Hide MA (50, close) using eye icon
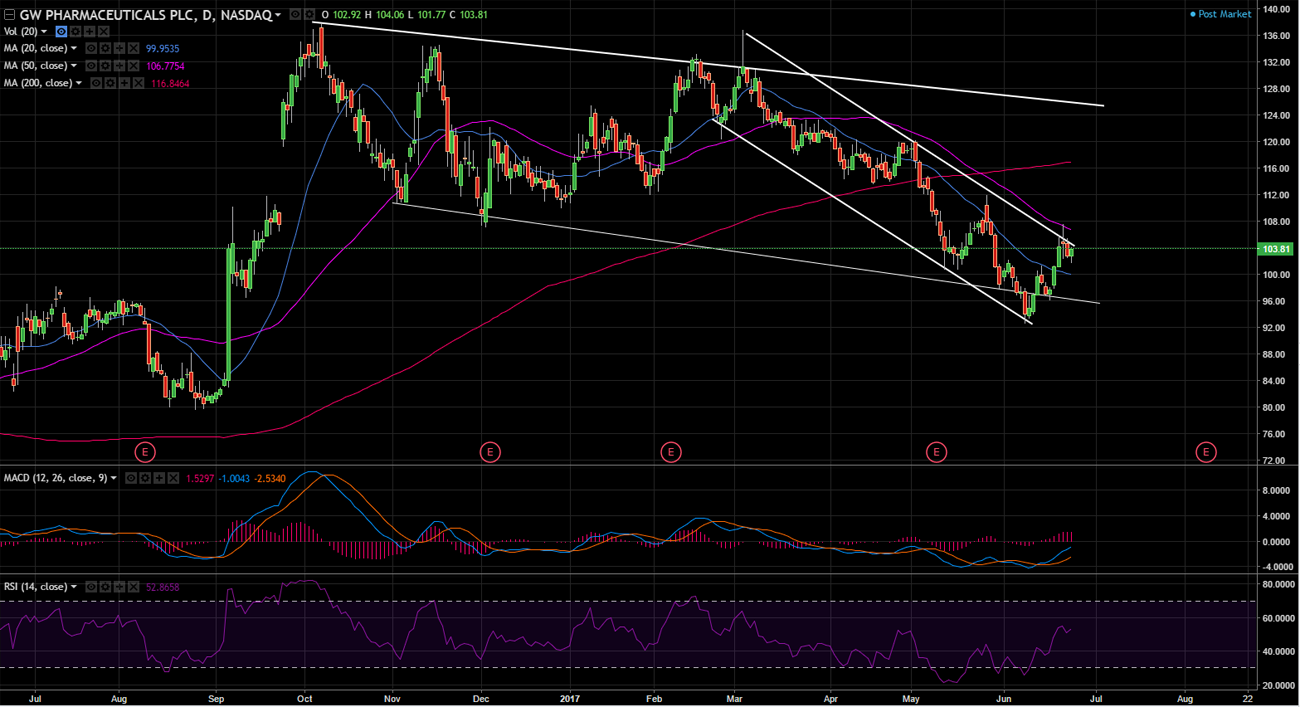Screen dimensions: 1300x707 tap(91, 65)
